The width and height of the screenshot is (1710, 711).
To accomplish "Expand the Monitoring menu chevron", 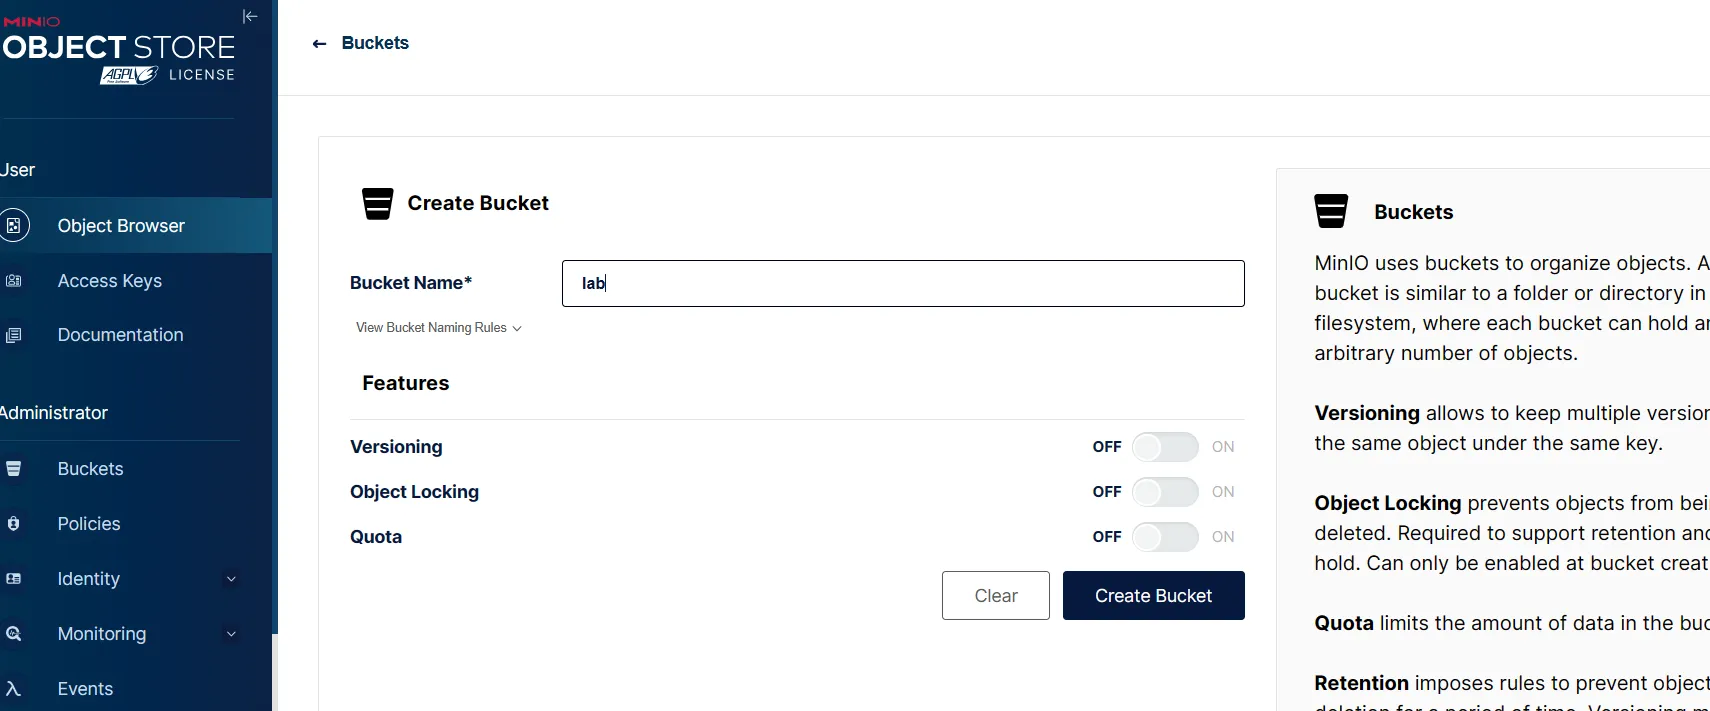I will coord(231,634).
